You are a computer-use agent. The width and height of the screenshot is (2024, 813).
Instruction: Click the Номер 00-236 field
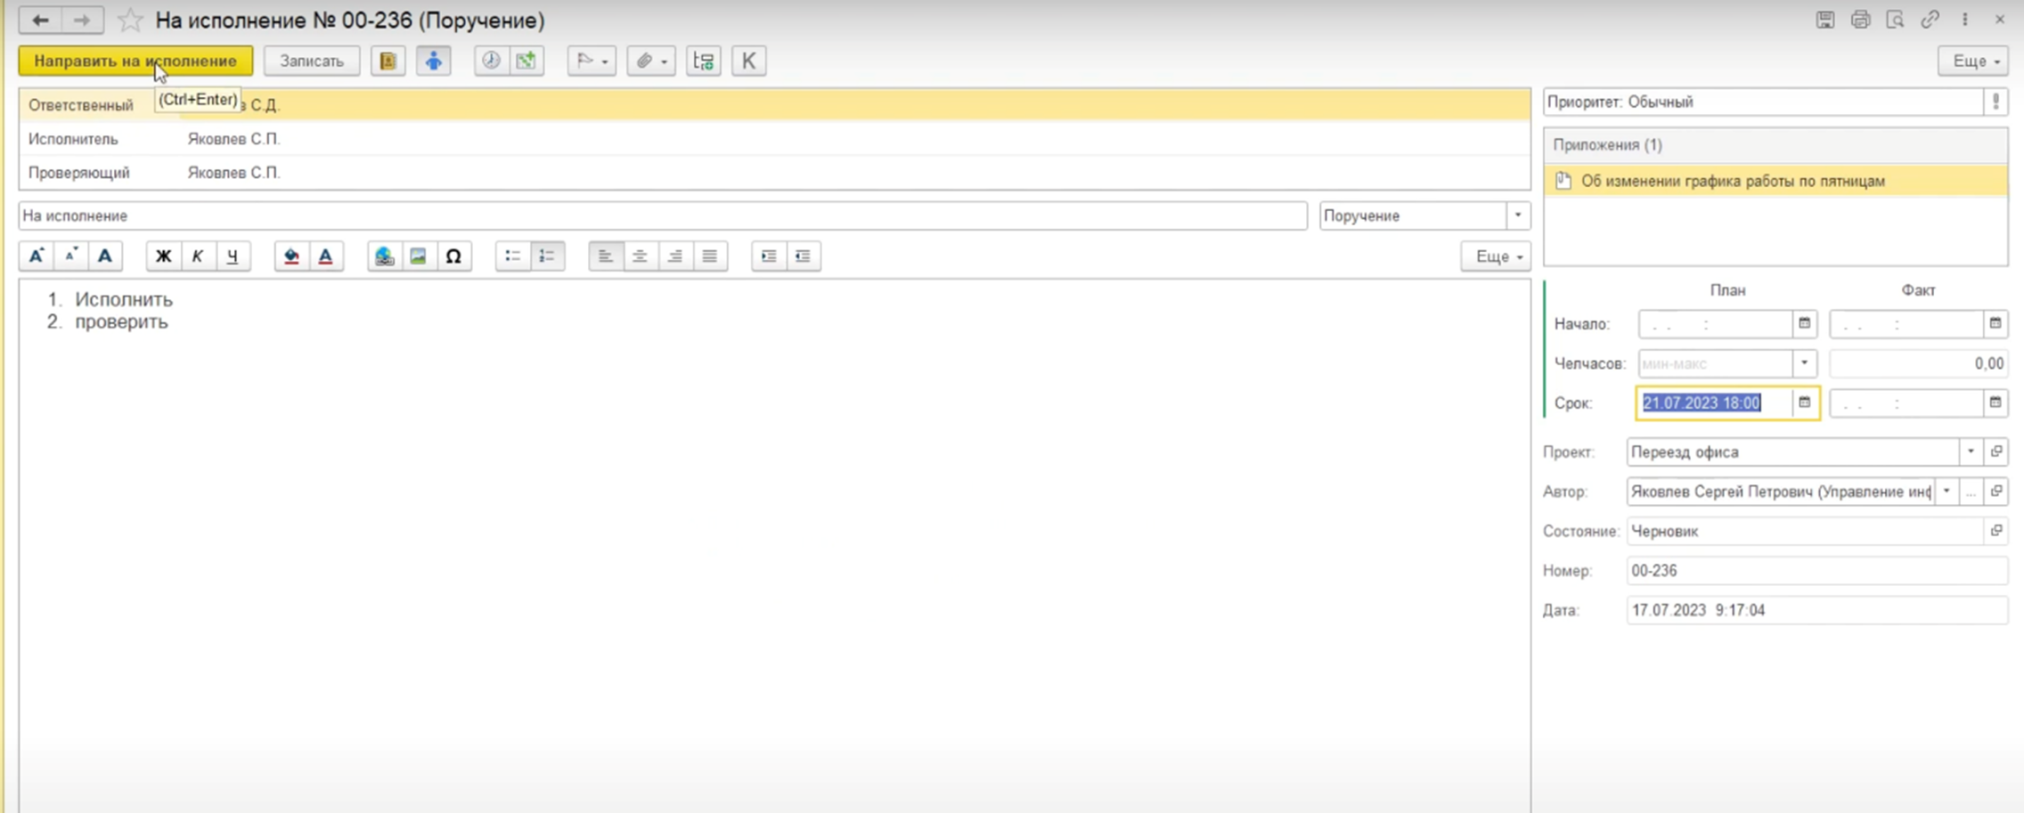[x=1817, y=571]
